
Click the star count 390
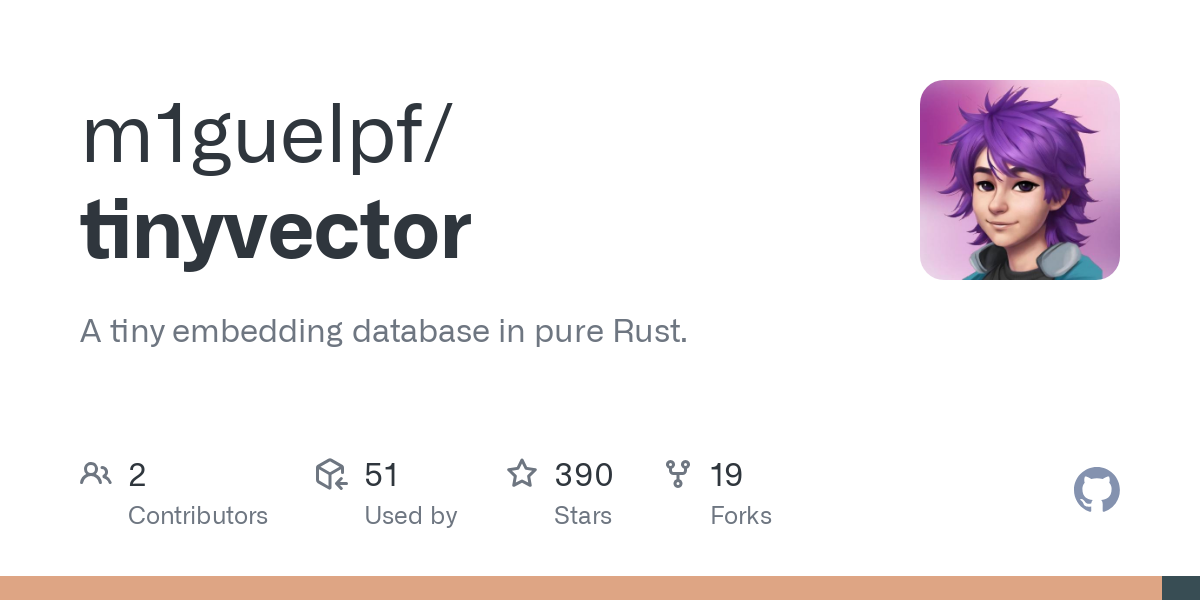click(583, 475)
